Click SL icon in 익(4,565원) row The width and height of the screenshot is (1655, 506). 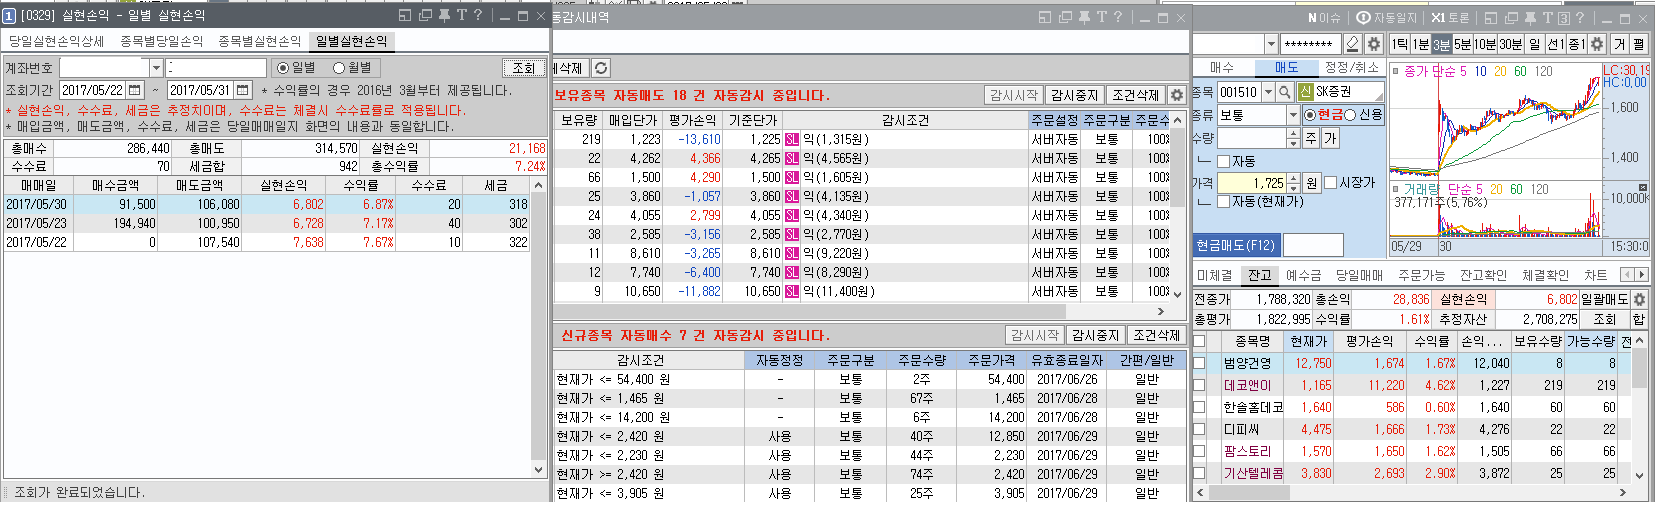(792, 158)
